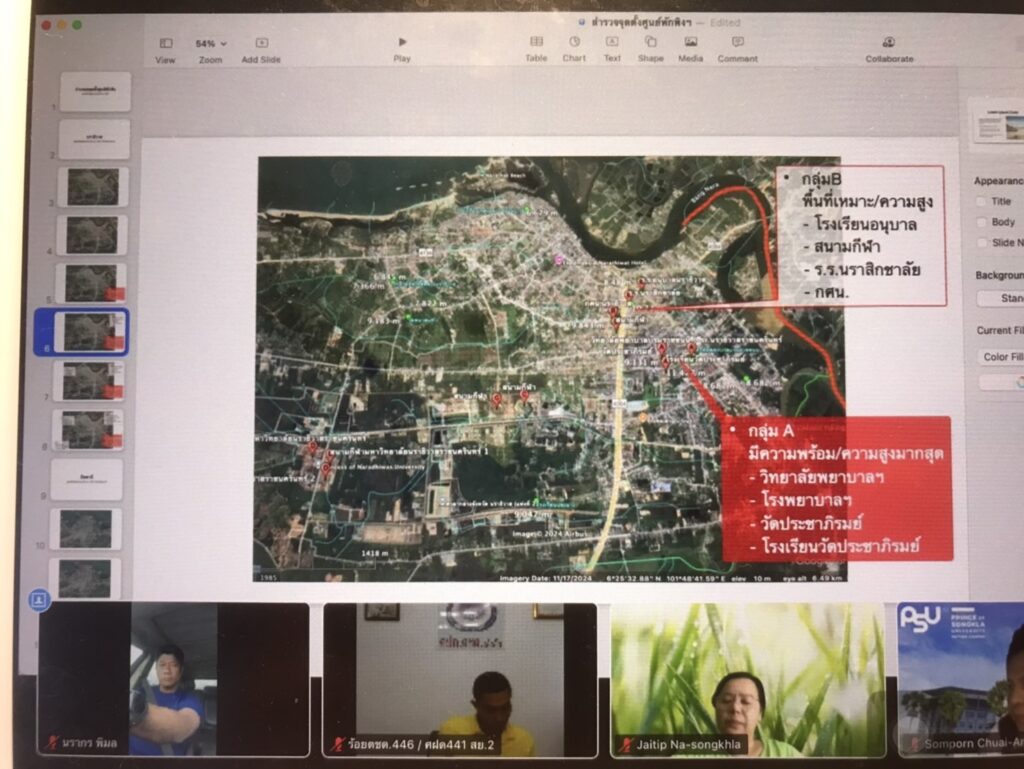Insert a Chart

pyautogui.click(x=574, y=49)
